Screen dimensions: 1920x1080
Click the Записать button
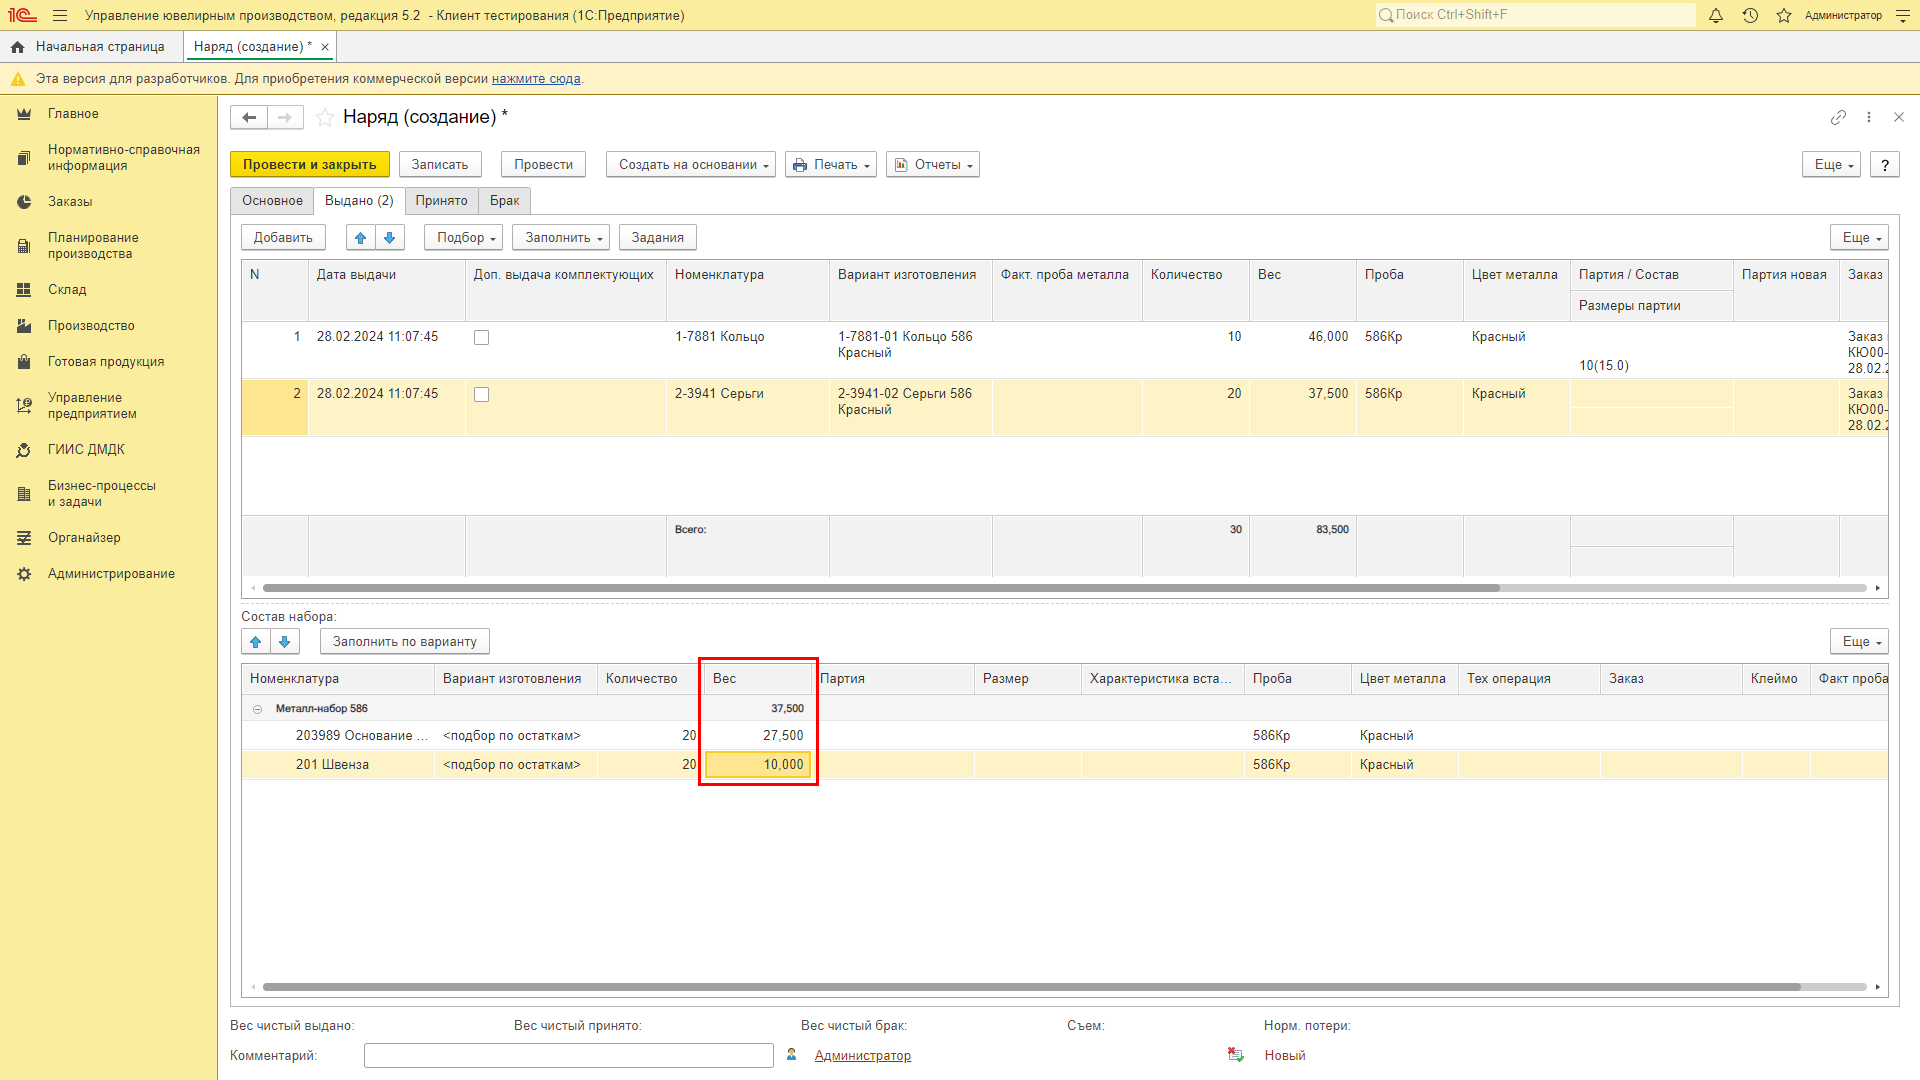click(x=440, y=164)
